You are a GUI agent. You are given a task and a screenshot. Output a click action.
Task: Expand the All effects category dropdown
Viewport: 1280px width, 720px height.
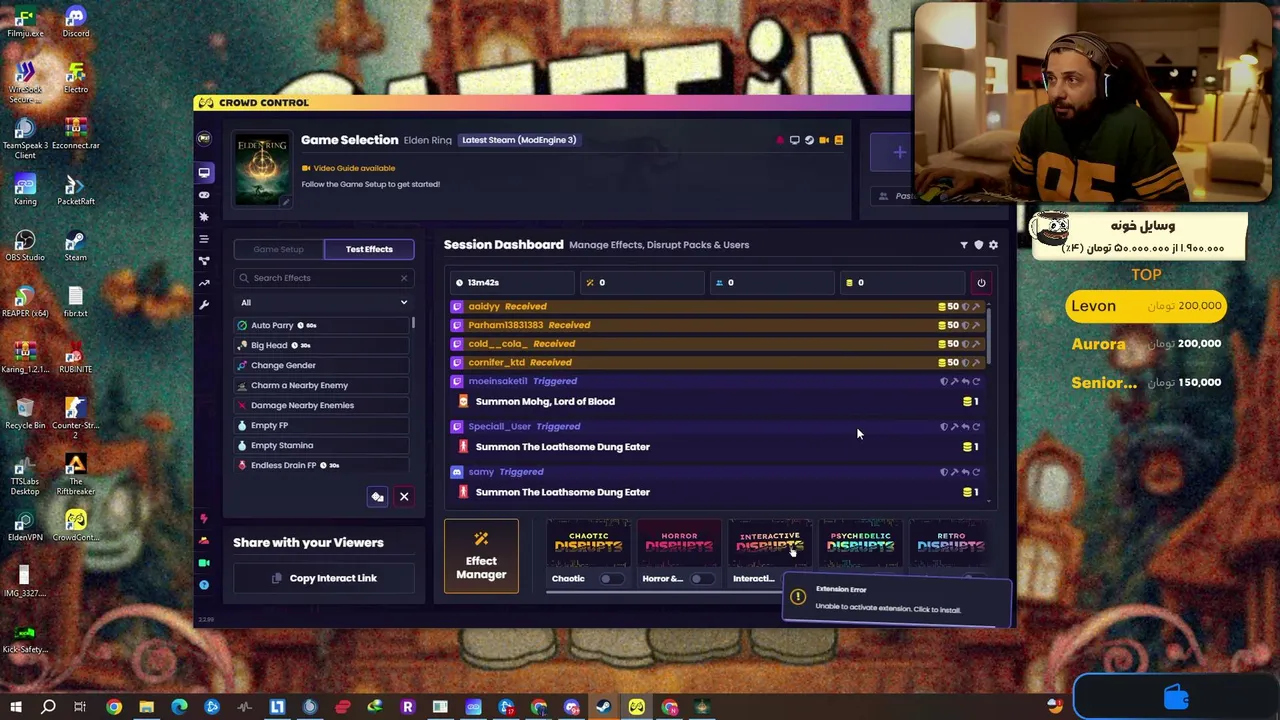[x=323, y=303]
